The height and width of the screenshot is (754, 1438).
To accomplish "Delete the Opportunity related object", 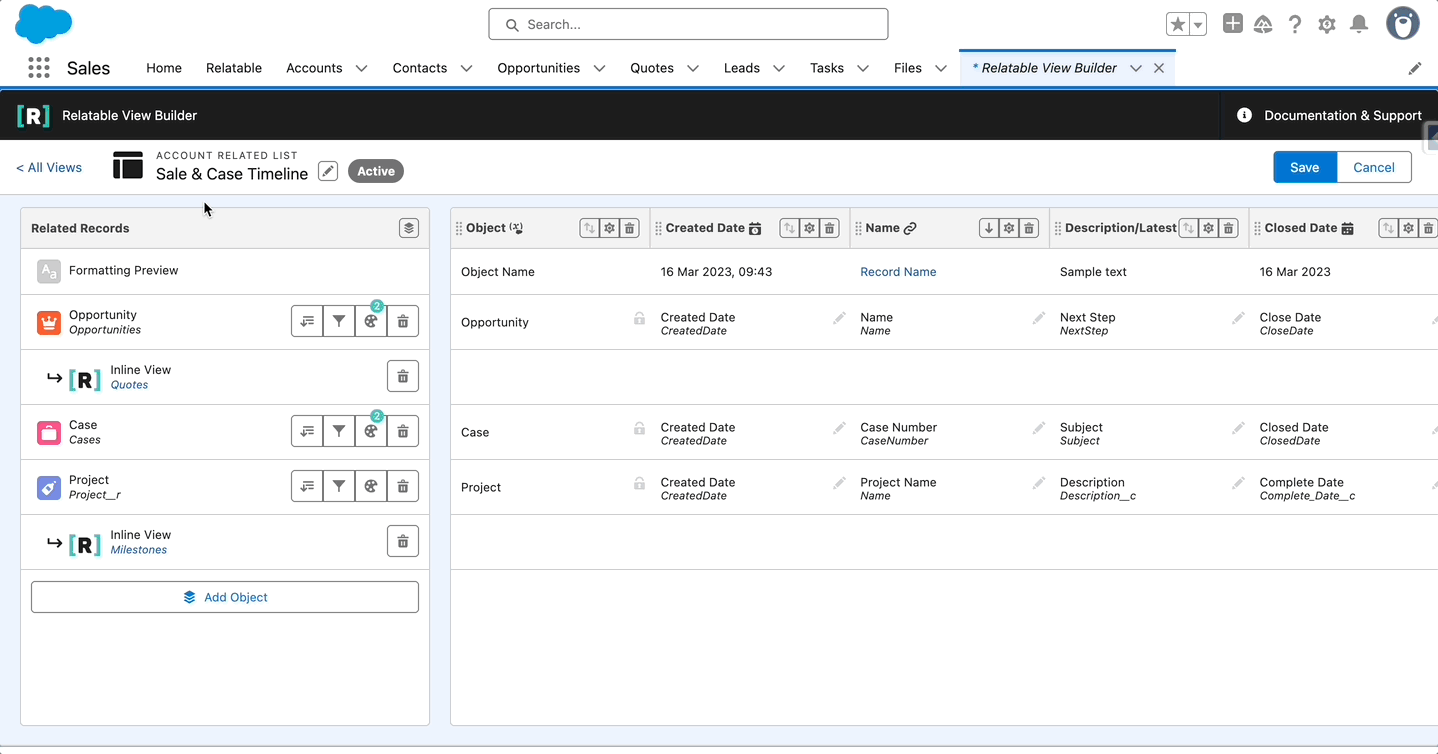I will coord(403,321).
